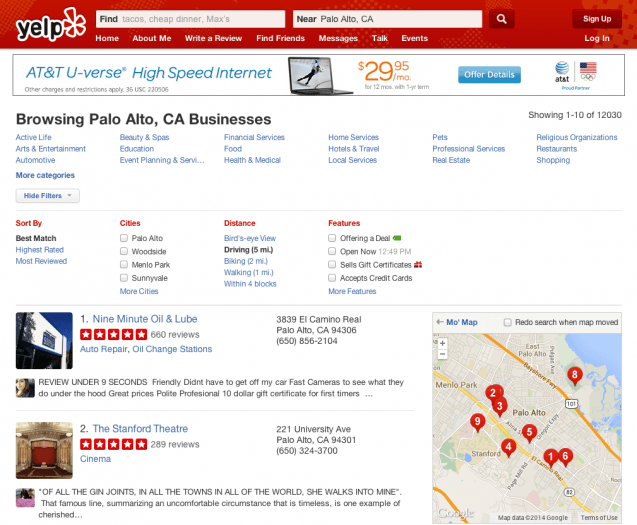The width and height of the screenshot is (637, 525).
Task: Open the Oil Change Stations category link
Action: click(x=172, y=349)
